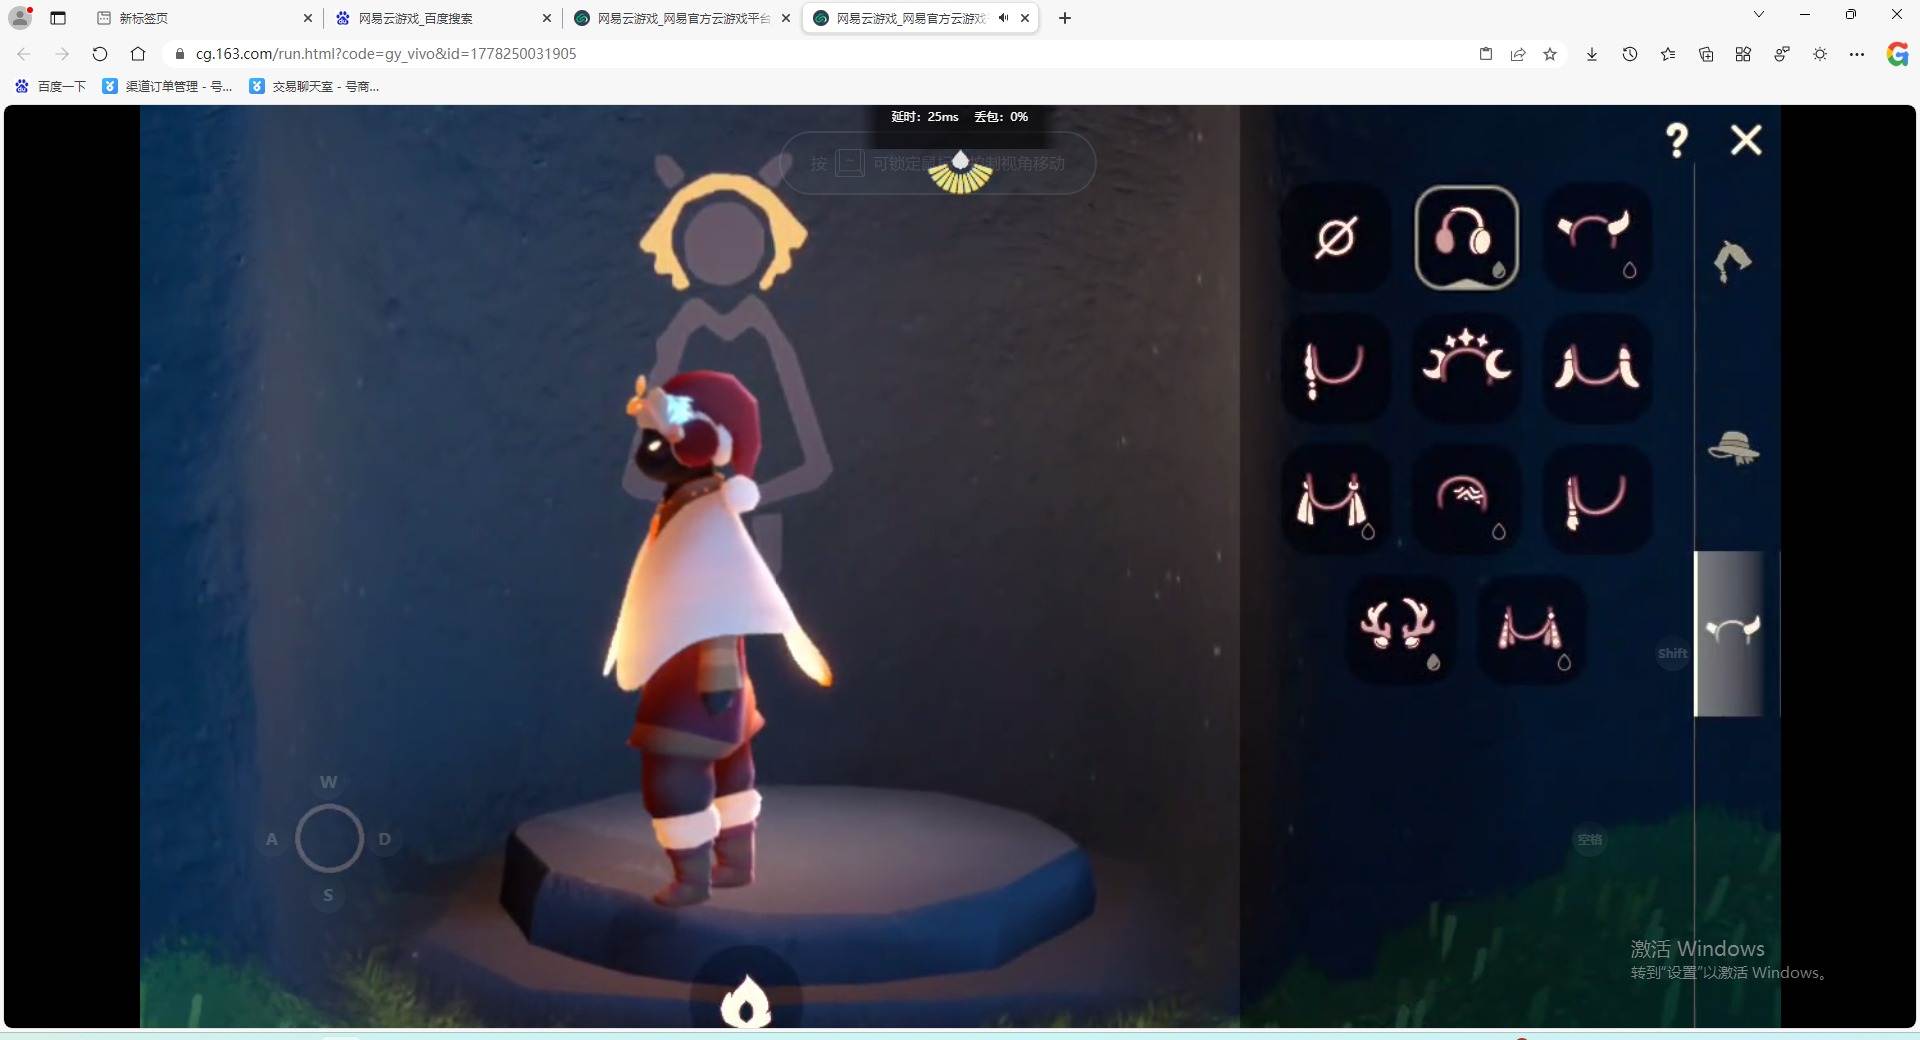Open the closet help question mark
This screenshot has width=1920, height=1040.
click(x=1677, y=140)
